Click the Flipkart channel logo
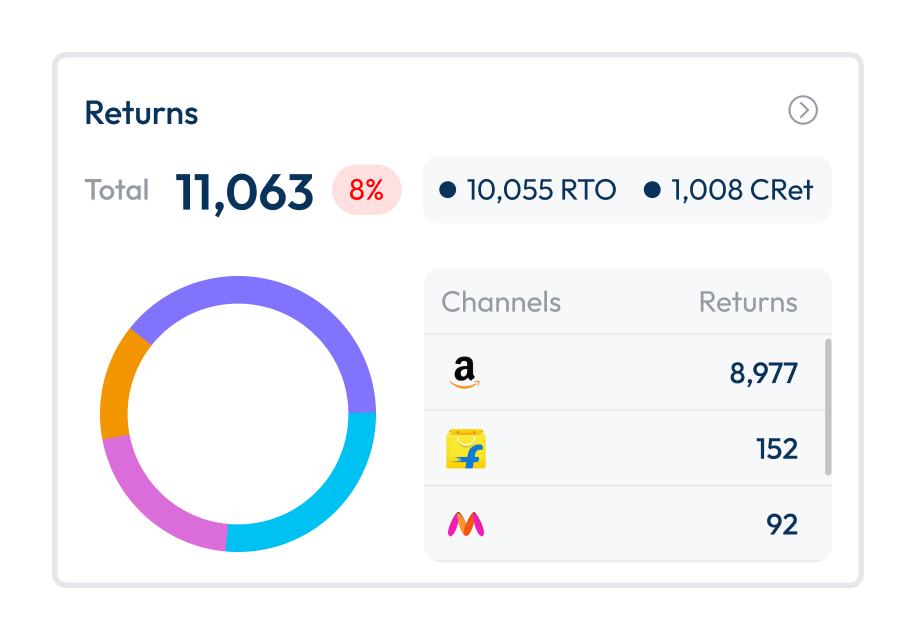The width and height of the screenshot is (912, 624). (465, 449)
